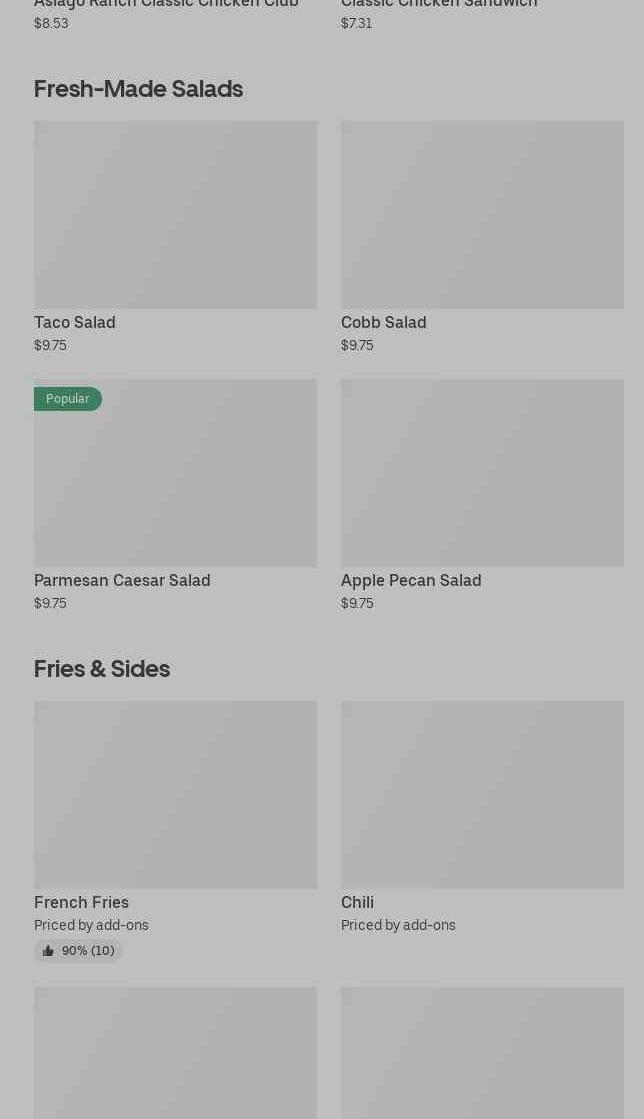644x1119 pixels.
Task: Click the Fries & Sides section heading
Action: click(102, 669)
